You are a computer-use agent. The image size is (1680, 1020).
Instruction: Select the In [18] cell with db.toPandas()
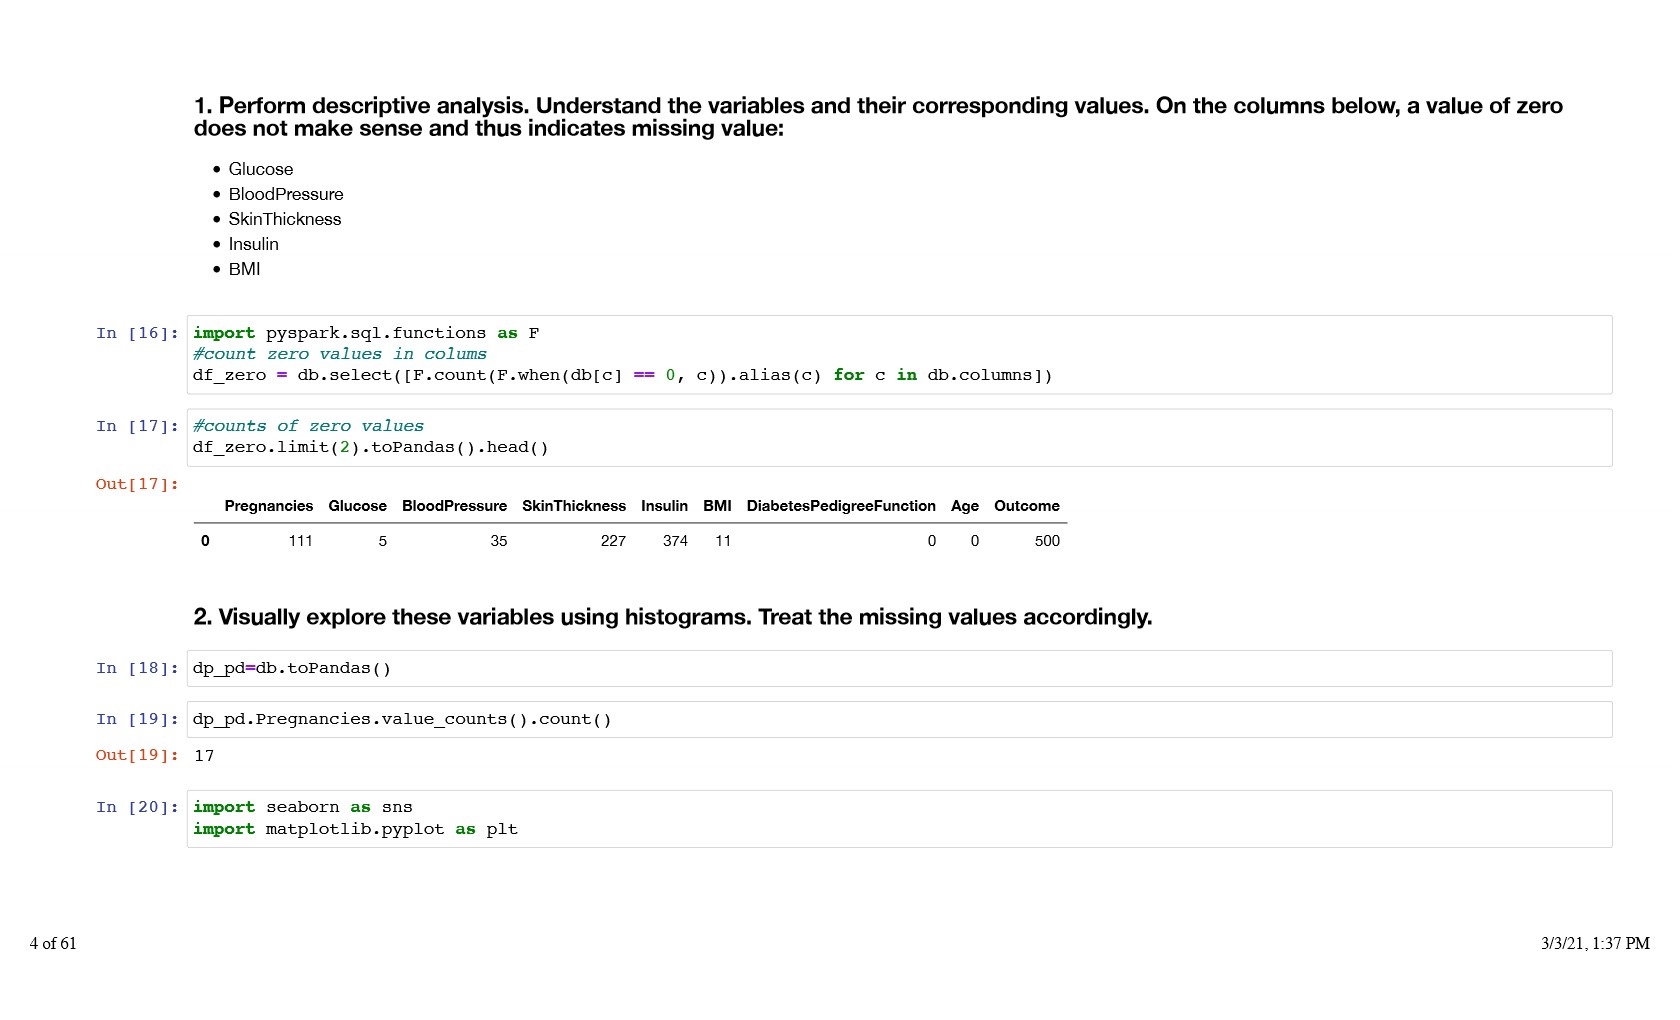[x=898, y=668]
